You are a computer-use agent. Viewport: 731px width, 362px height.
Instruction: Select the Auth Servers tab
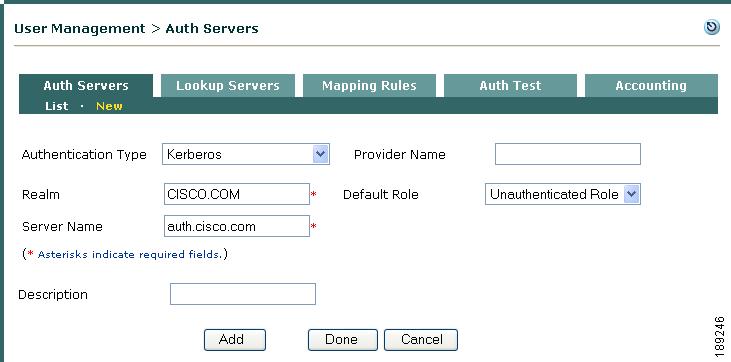point(86,86)
